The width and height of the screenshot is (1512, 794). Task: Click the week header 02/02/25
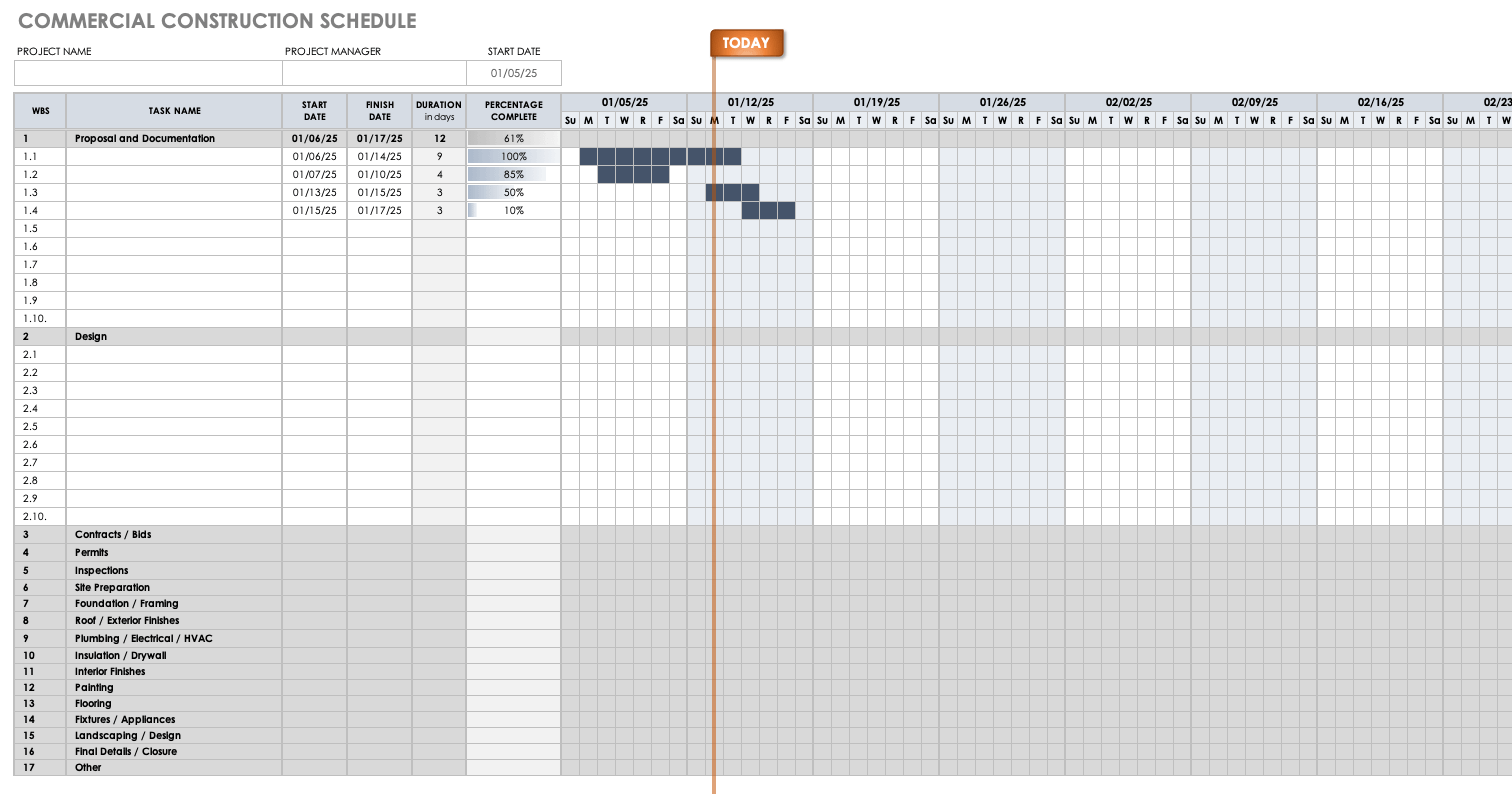[x=1128, y=103]
